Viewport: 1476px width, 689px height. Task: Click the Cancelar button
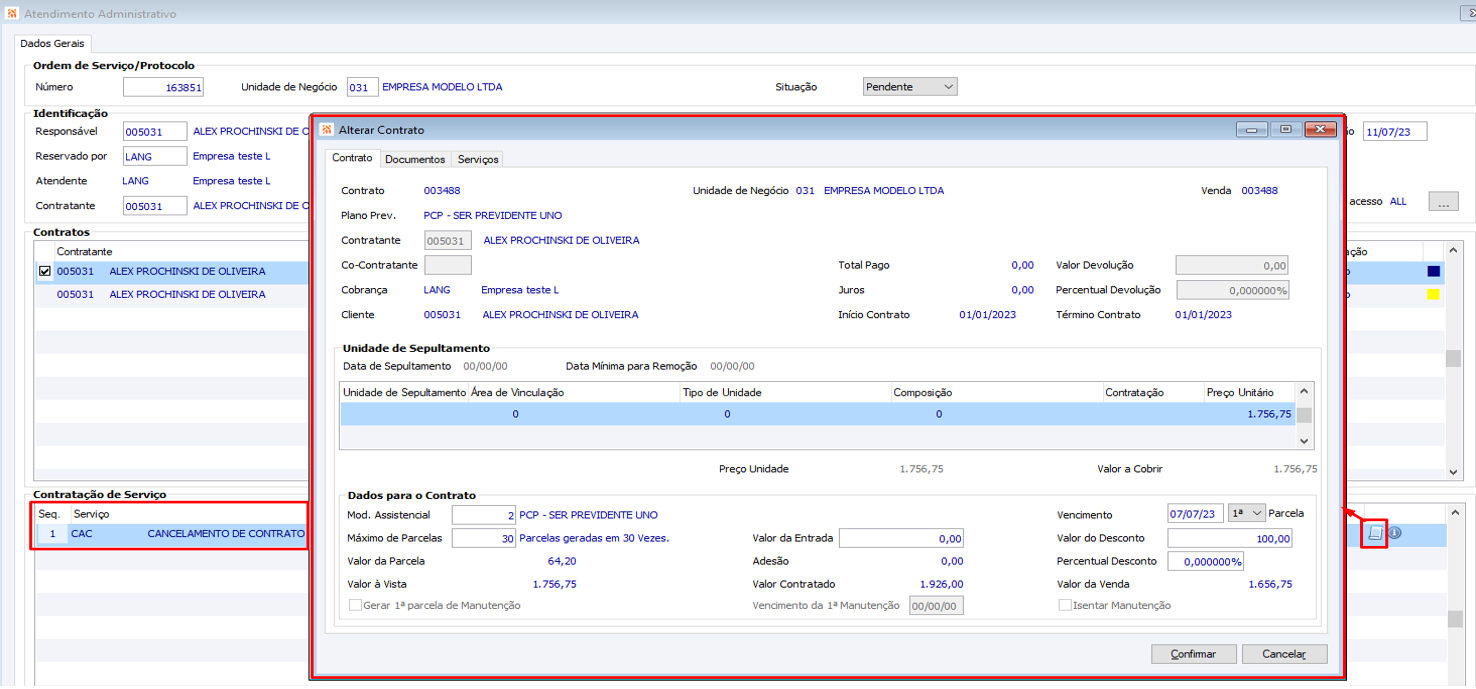(x=1284, y=654)
